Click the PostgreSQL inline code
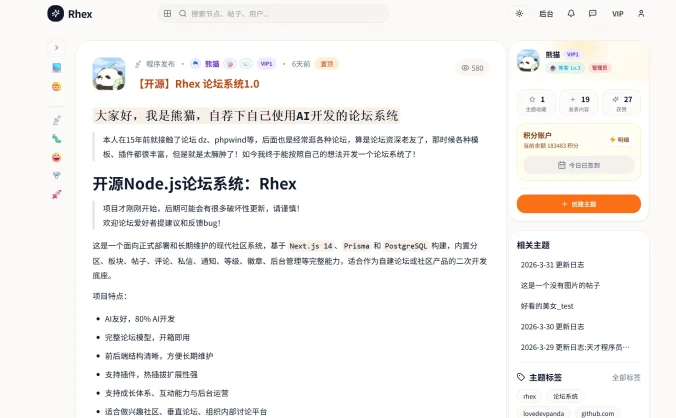Viewport: 676px width, 418px height. (x=406, y=246)
